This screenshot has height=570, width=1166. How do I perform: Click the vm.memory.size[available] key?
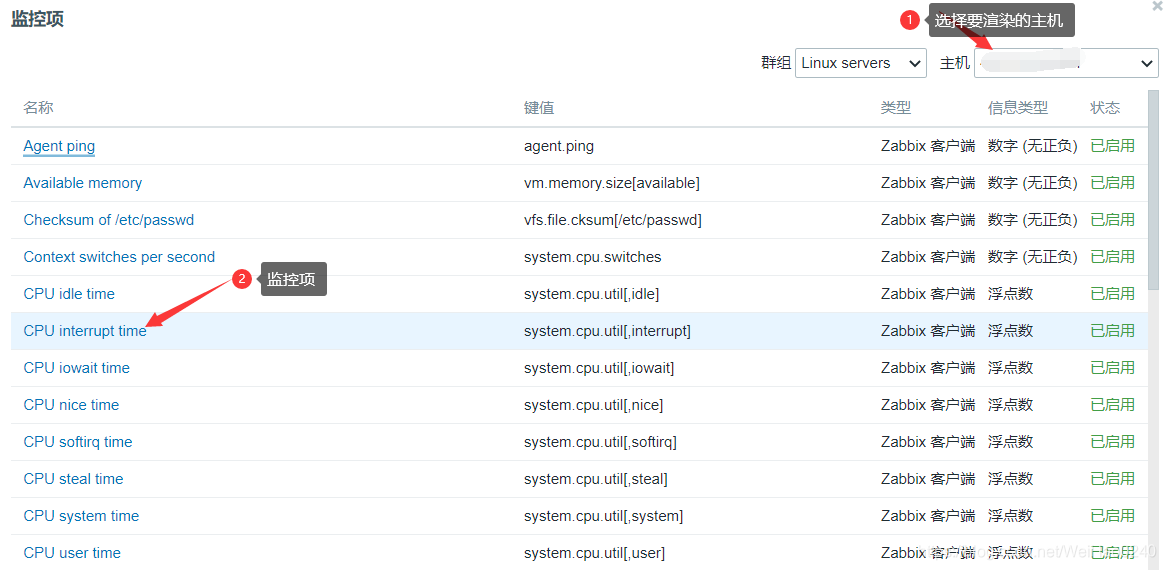[x=612, y=183]
